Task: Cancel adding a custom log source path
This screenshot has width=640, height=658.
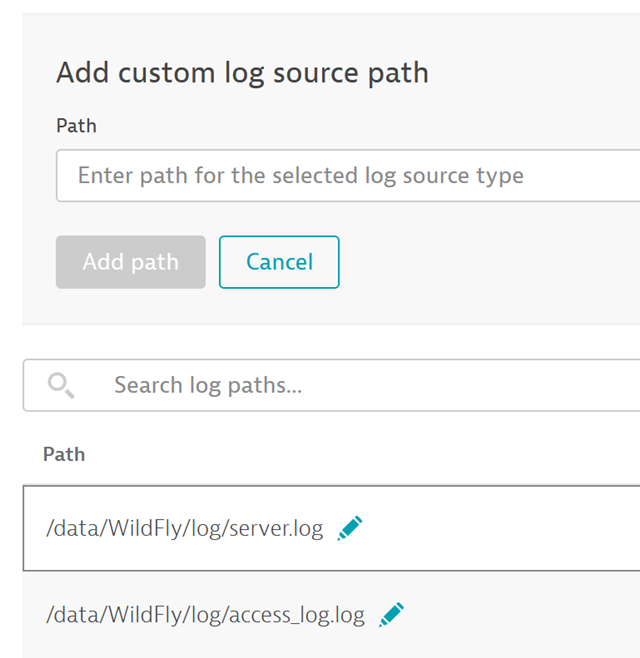Action: pyautogui.click(x=279, y=262)
